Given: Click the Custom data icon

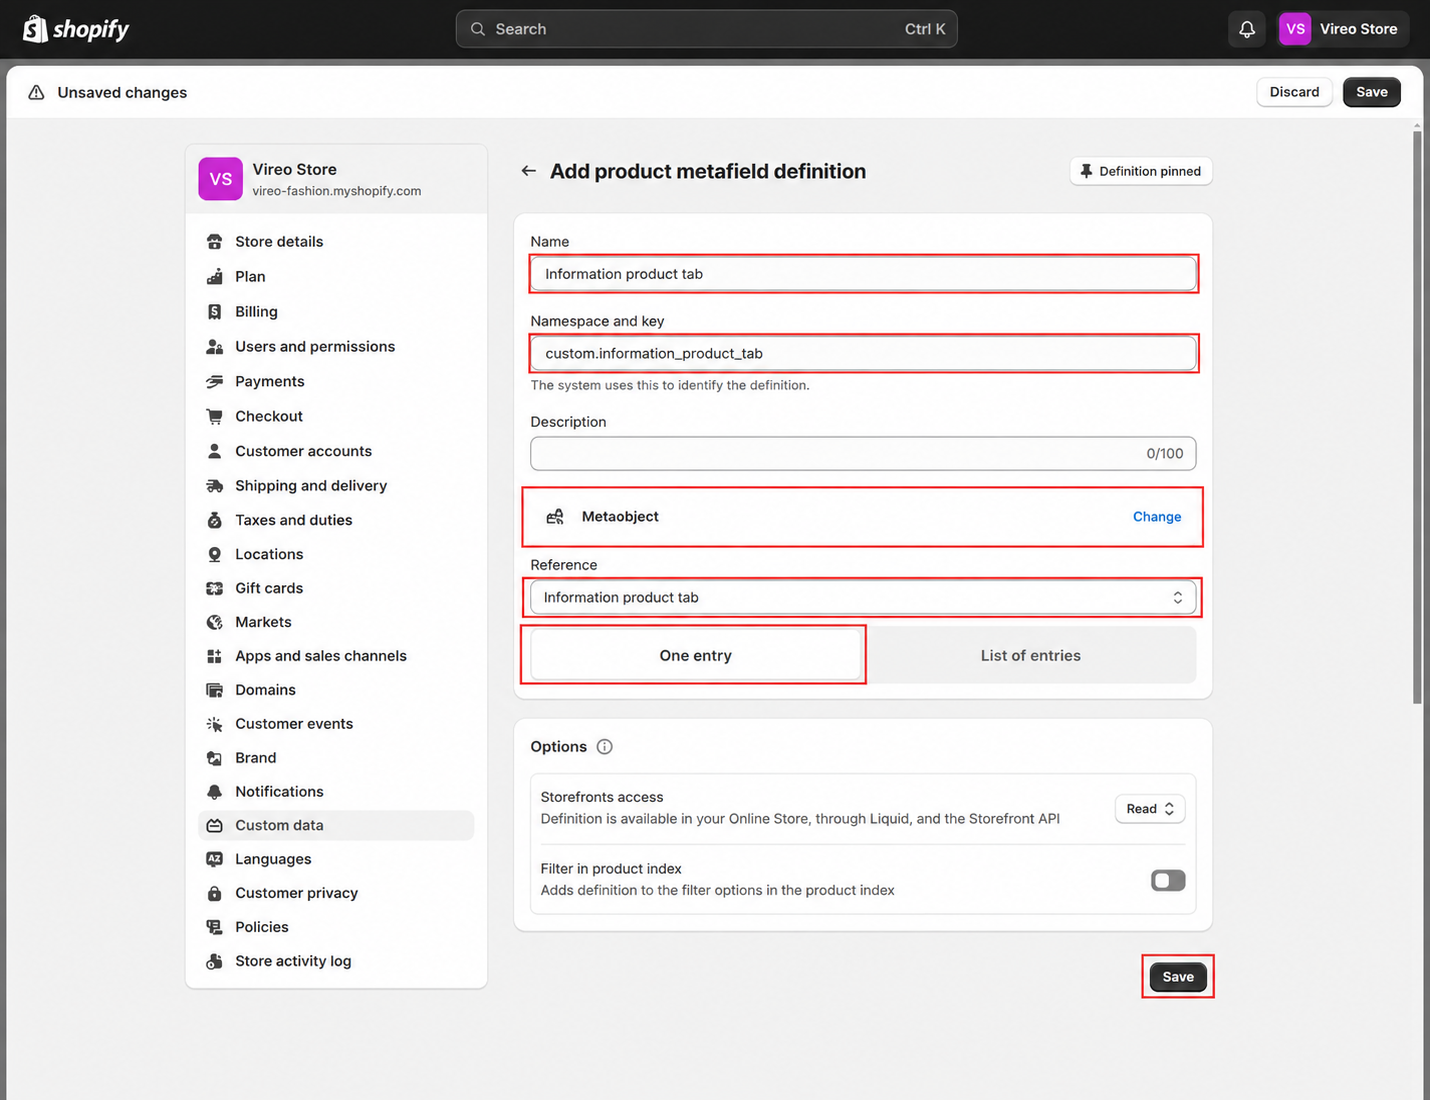Looking at the screenshot, I should [x=214, y=826].
